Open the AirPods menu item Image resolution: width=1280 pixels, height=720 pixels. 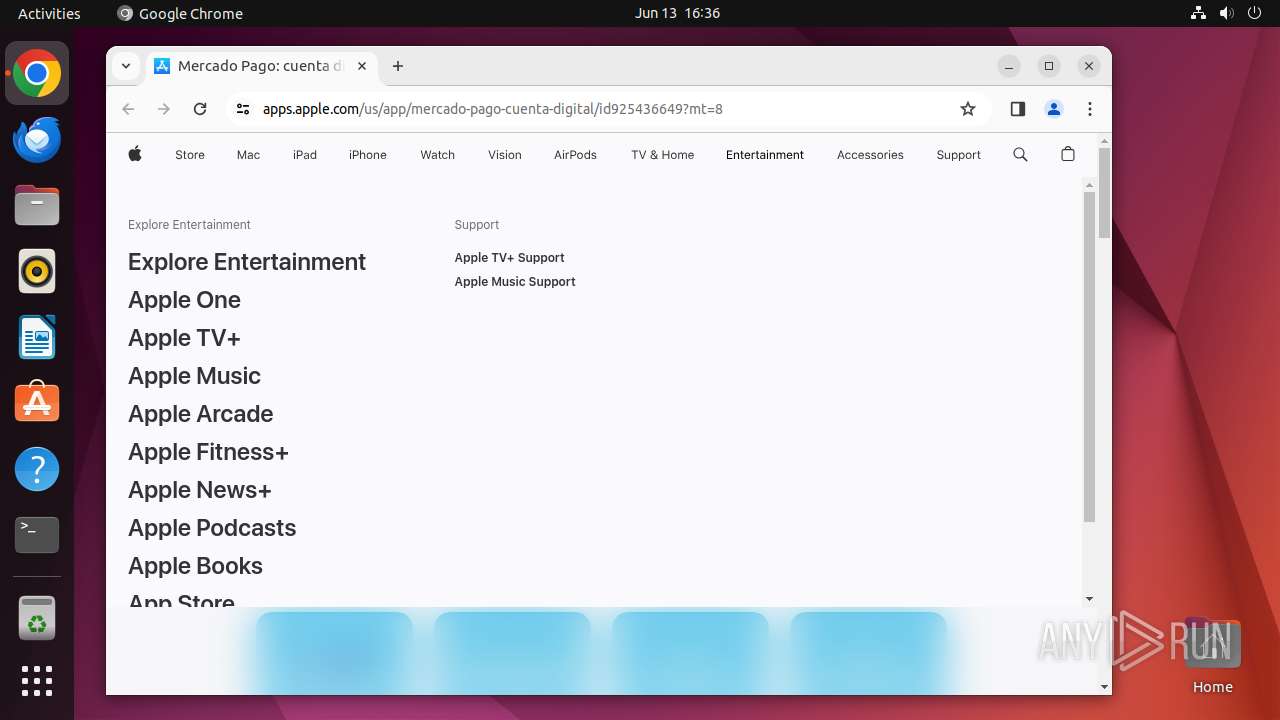575,155
